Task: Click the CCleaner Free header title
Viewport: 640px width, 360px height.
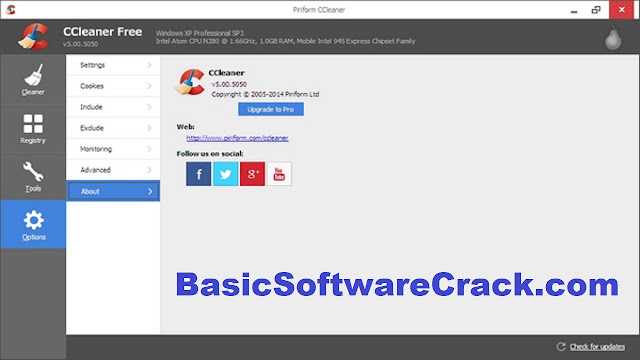Action: [102, 32]
